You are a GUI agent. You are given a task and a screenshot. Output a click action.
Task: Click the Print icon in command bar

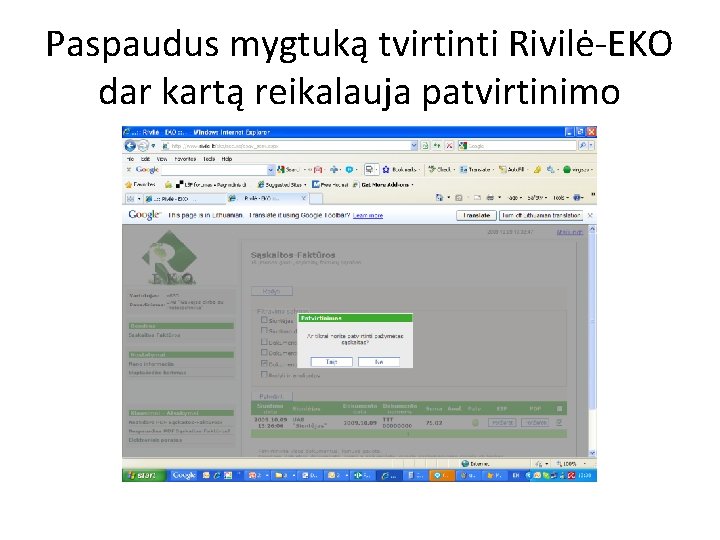click(490, 198)
